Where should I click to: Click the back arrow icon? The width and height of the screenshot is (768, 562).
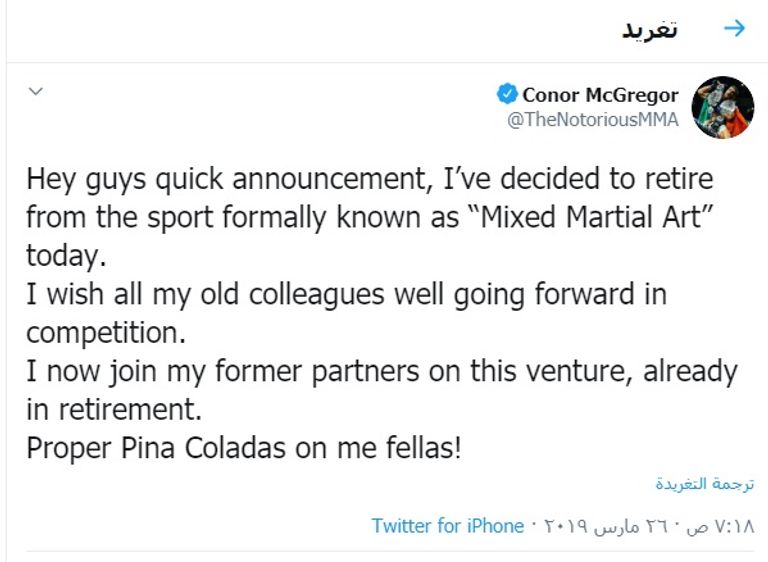pos(734,29)
